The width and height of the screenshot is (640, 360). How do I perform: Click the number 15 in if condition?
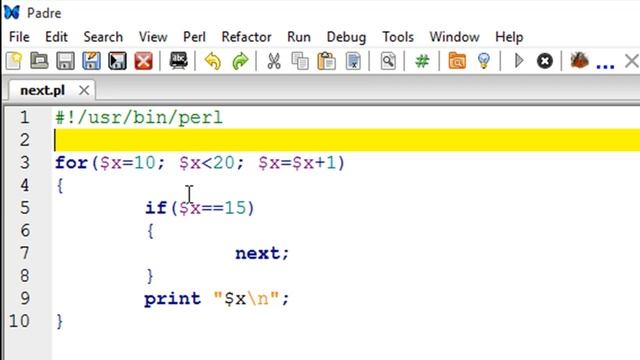(x=235, y=208)
